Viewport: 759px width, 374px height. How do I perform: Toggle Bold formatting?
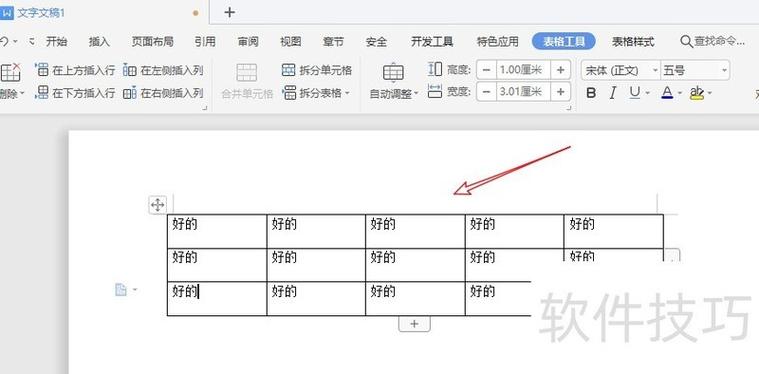591,93
